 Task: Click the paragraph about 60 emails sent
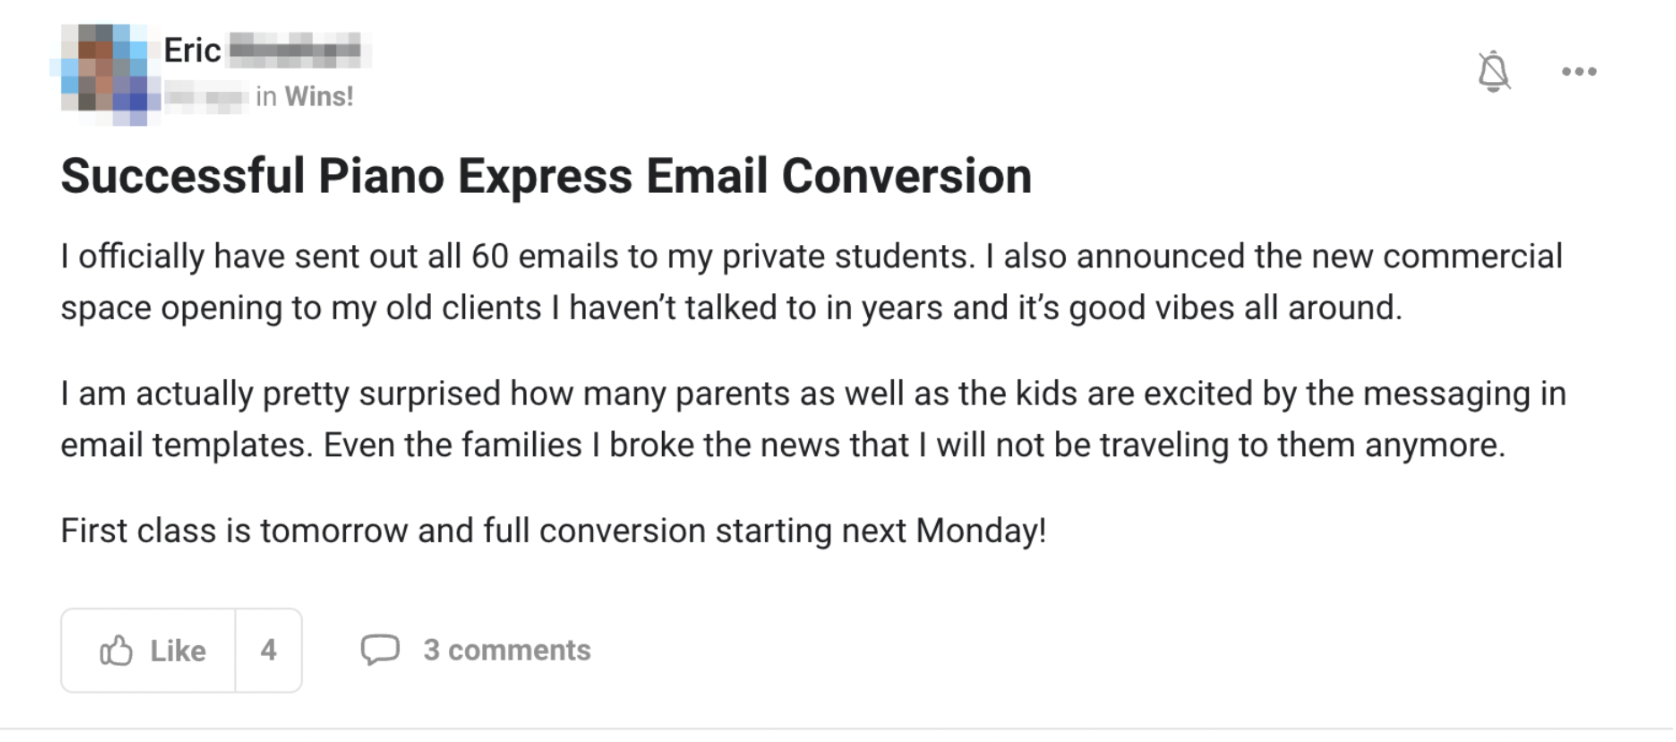(811, 282)
